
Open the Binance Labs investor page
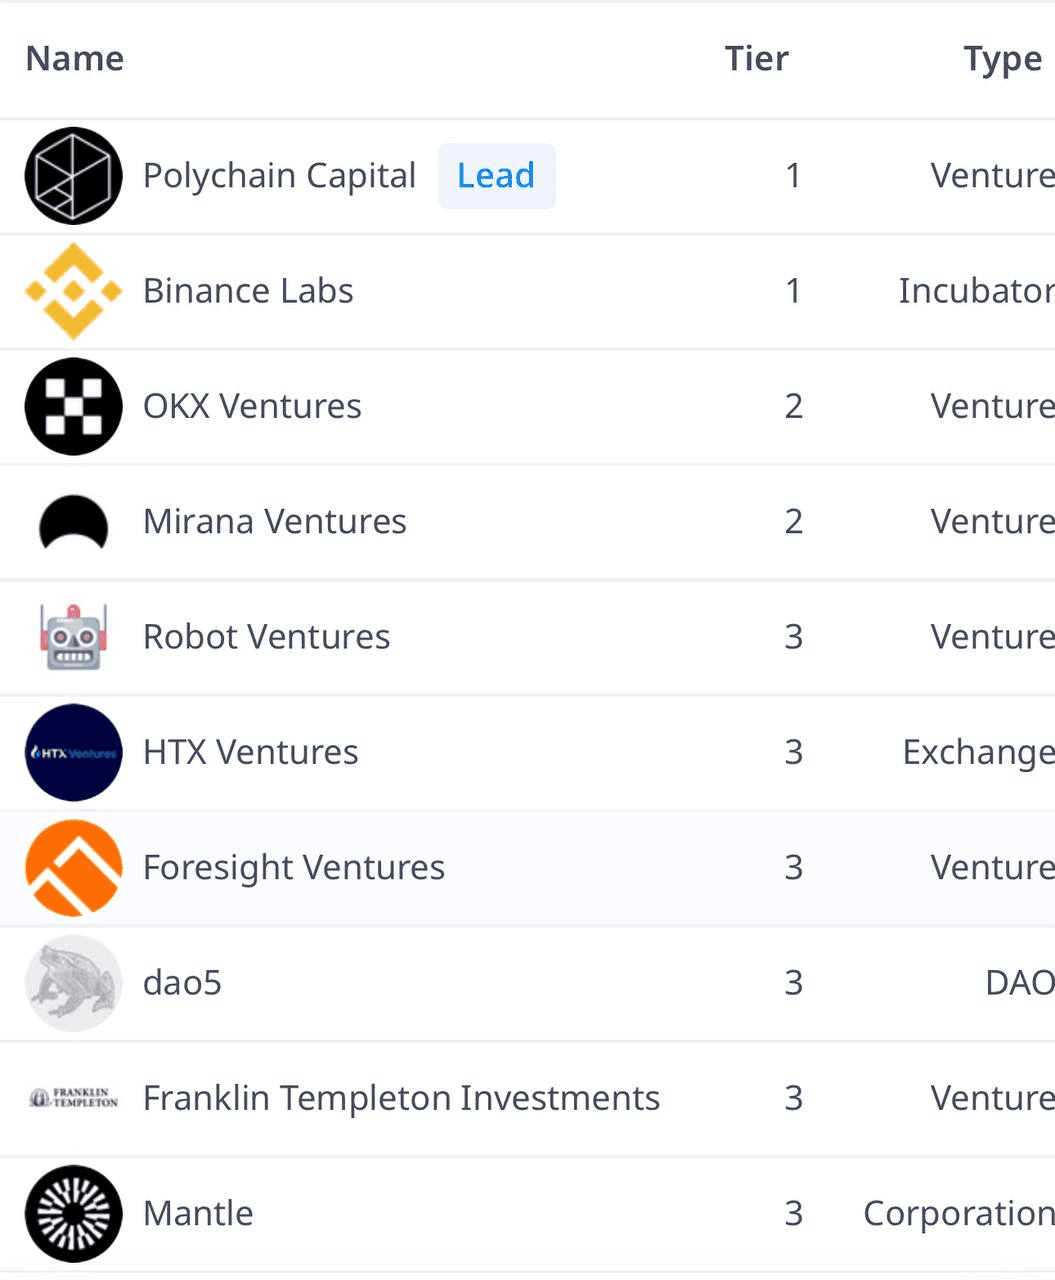[248, 291]
